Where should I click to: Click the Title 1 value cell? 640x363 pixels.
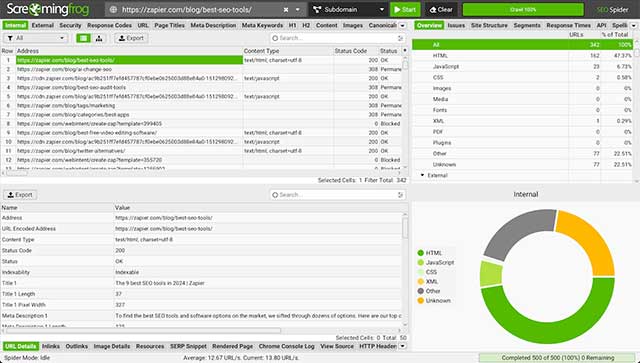(x=258, y=283)
